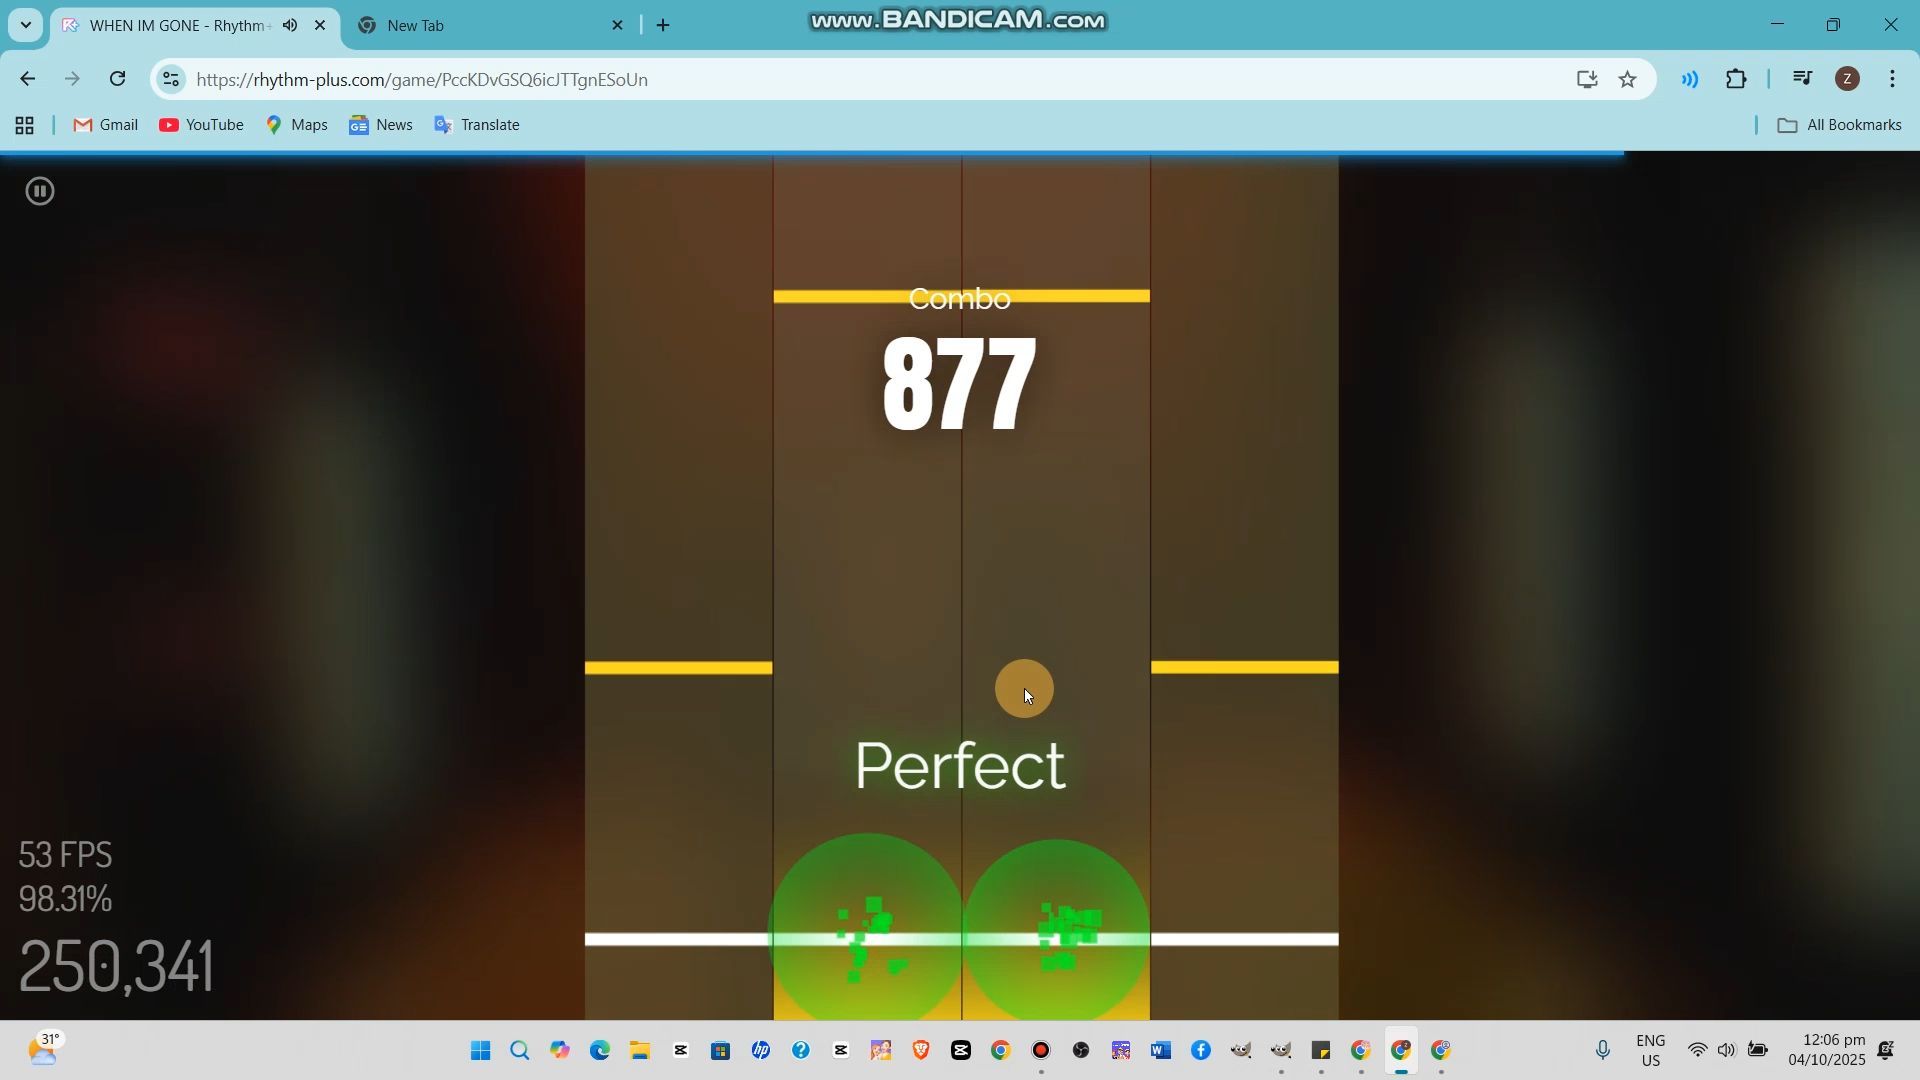Open the tab search dropdown arrow
Image resolution: width=1920 pixels, height=1080 pixels.
tap(26, 26)
